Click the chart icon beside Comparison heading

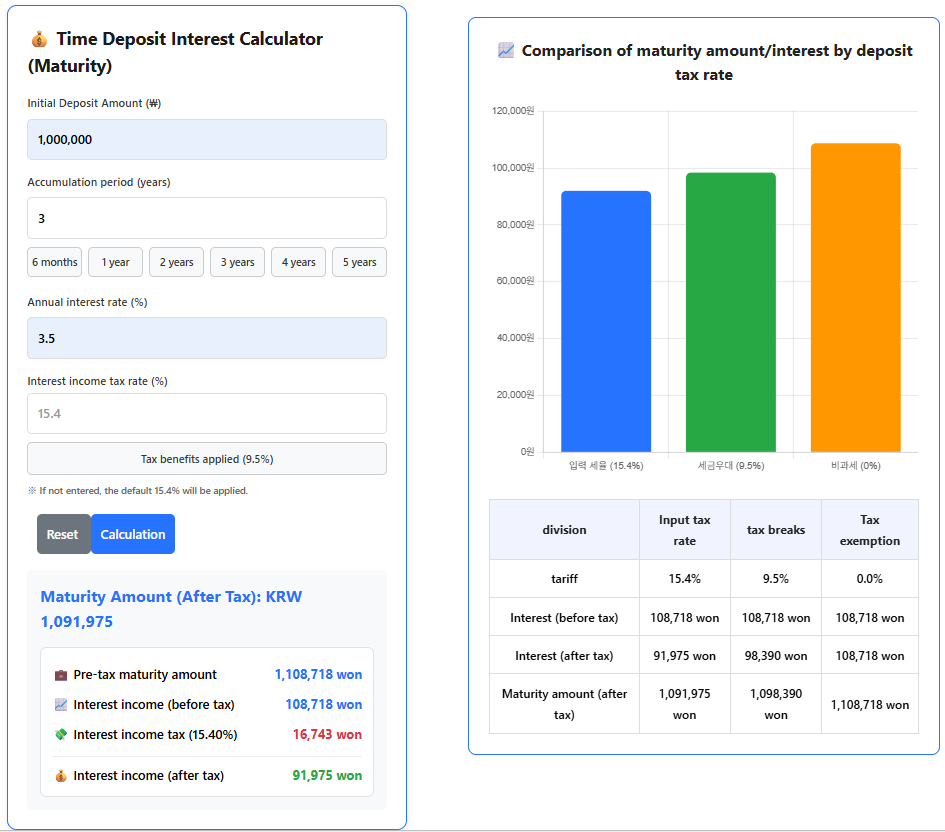506,51
